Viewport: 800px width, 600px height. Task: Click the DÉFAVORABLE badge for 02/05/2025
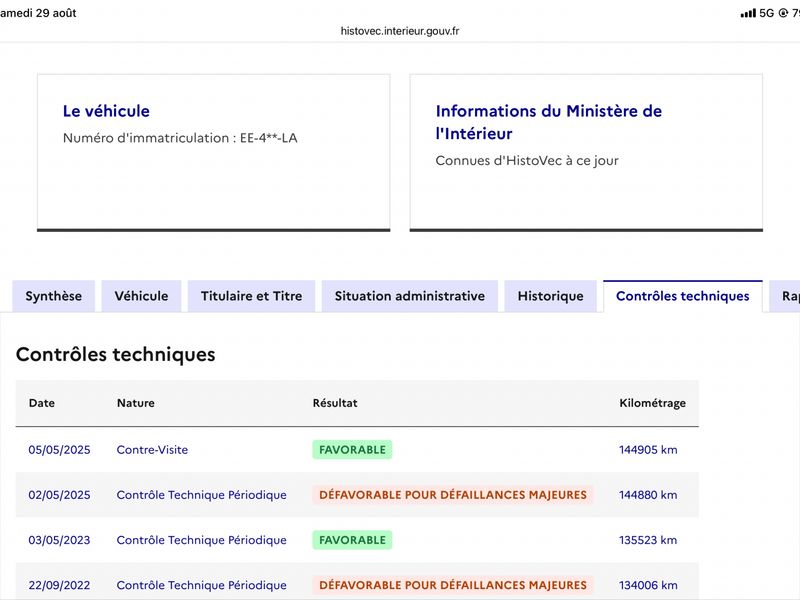pyautogui.click(x=453, y=494)
